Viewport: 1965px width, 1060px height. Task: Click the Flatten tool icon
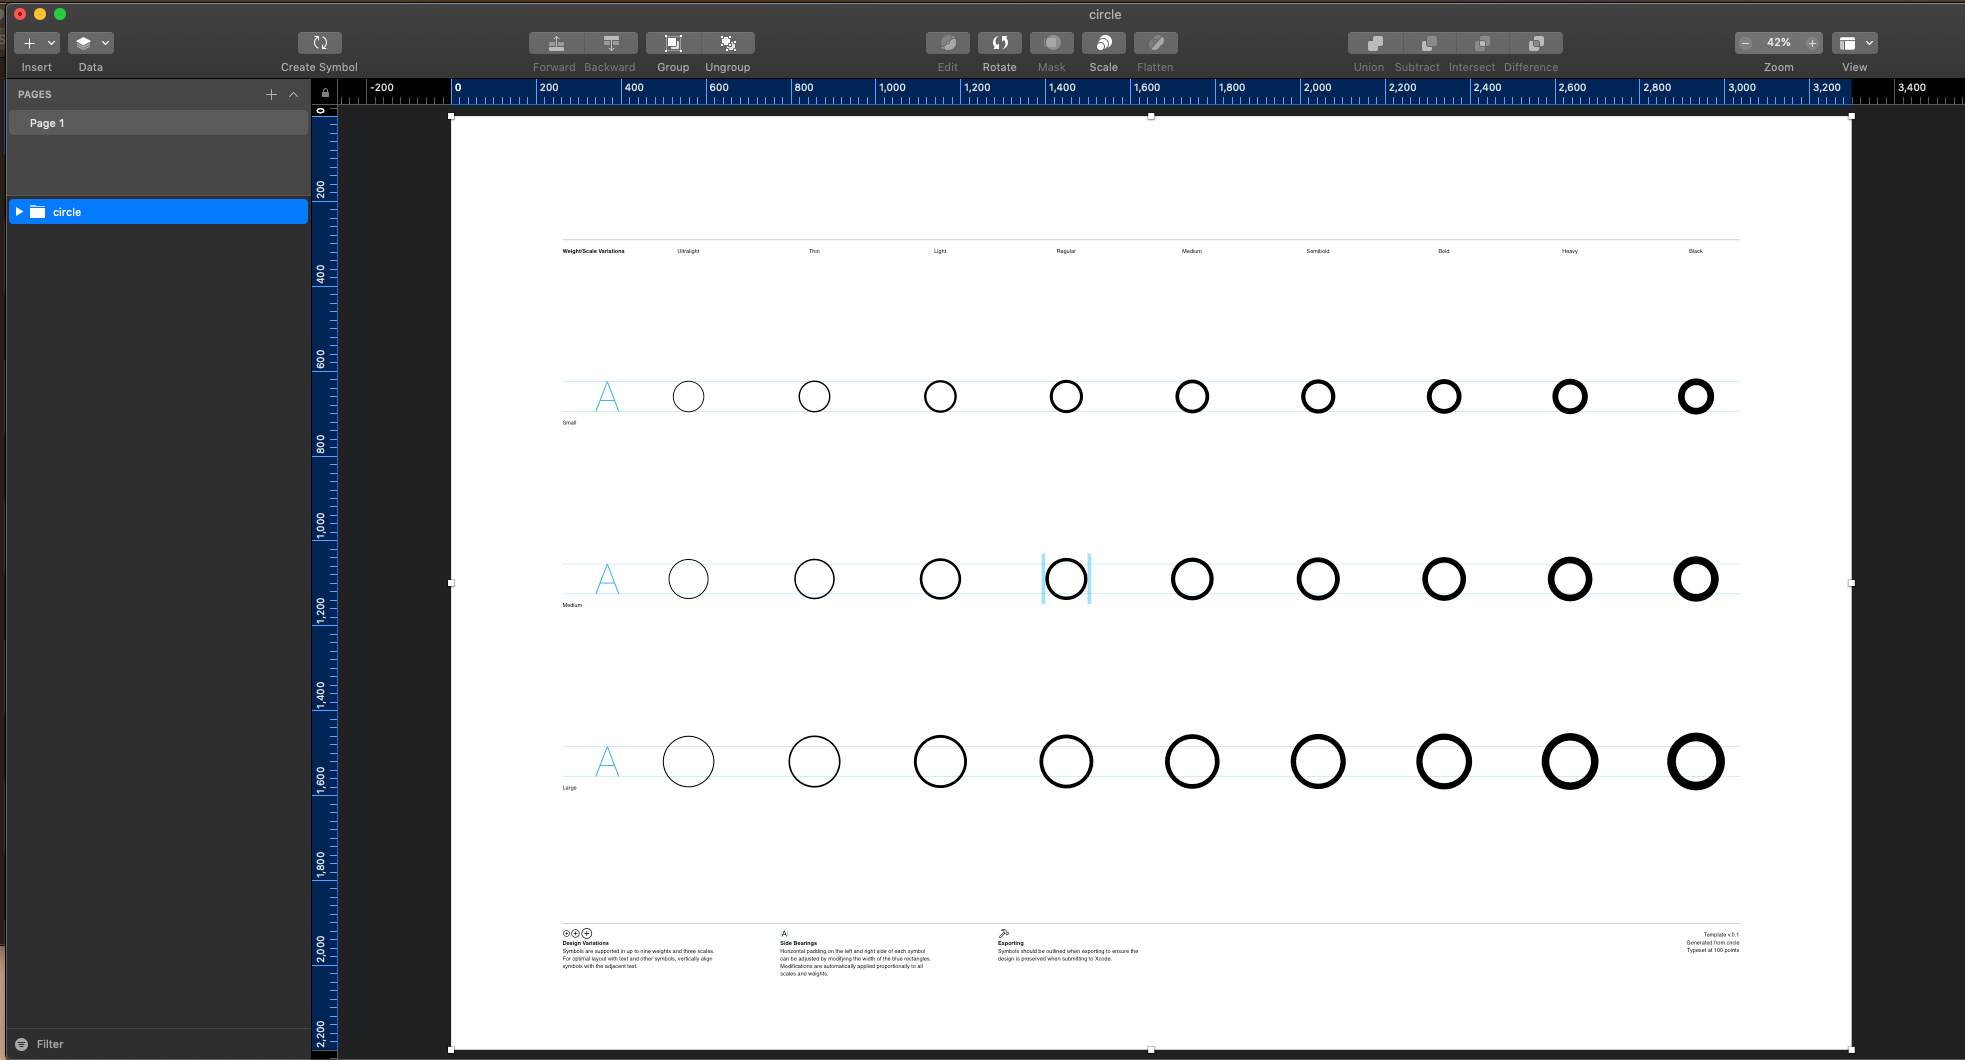(1156, 43)
